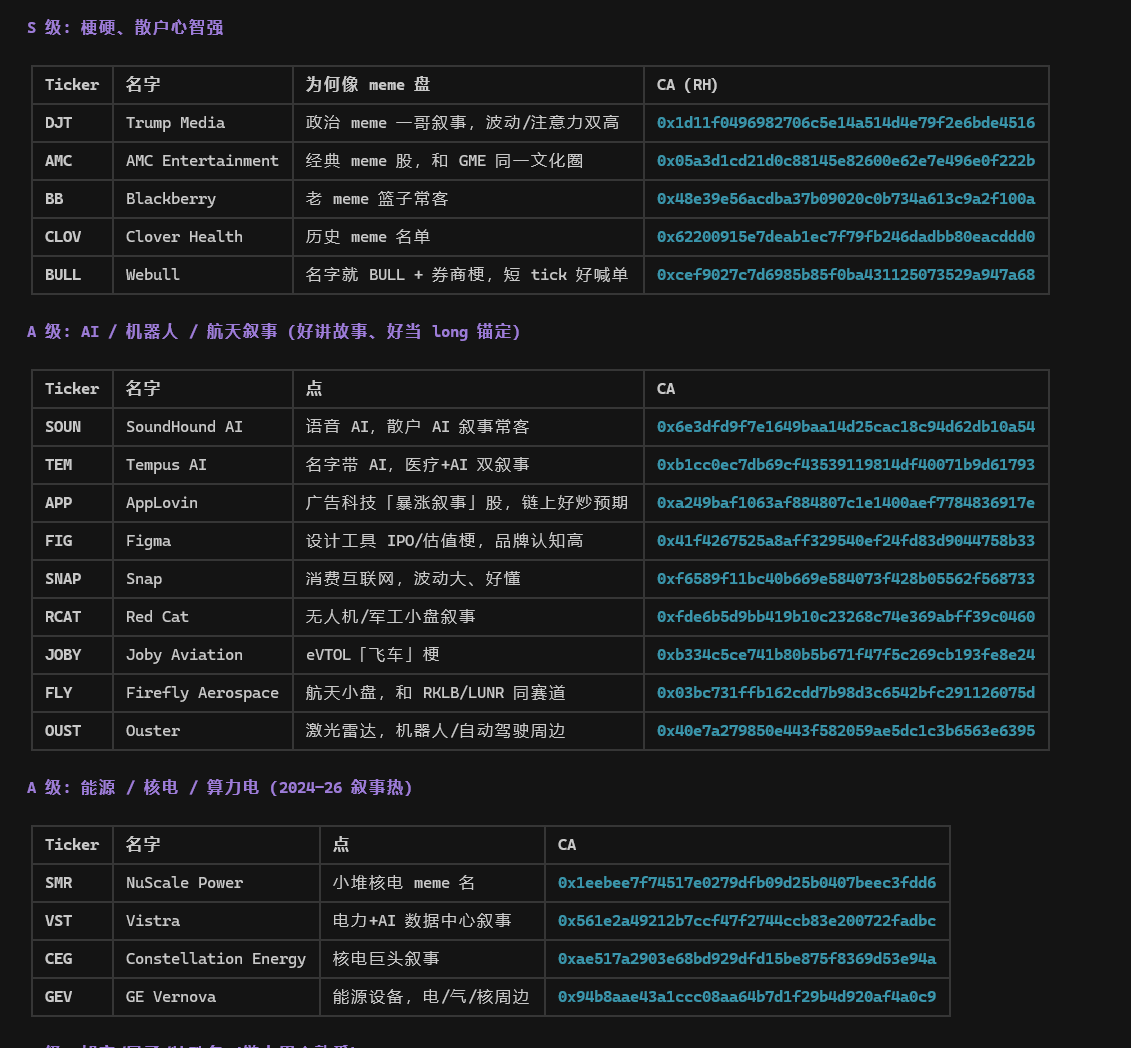Click the 'Snap' name cell
Viewport: 1131px width, 1048px height.
[x=203, y=579]
